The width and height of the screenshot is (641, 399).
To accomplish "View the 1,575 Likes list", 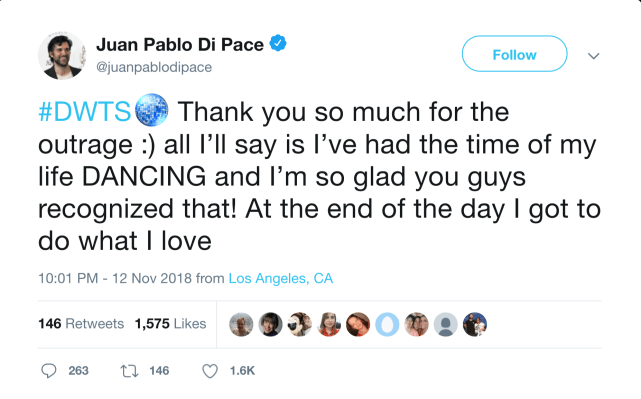I will pyautogui.click(x=170, y=324).
